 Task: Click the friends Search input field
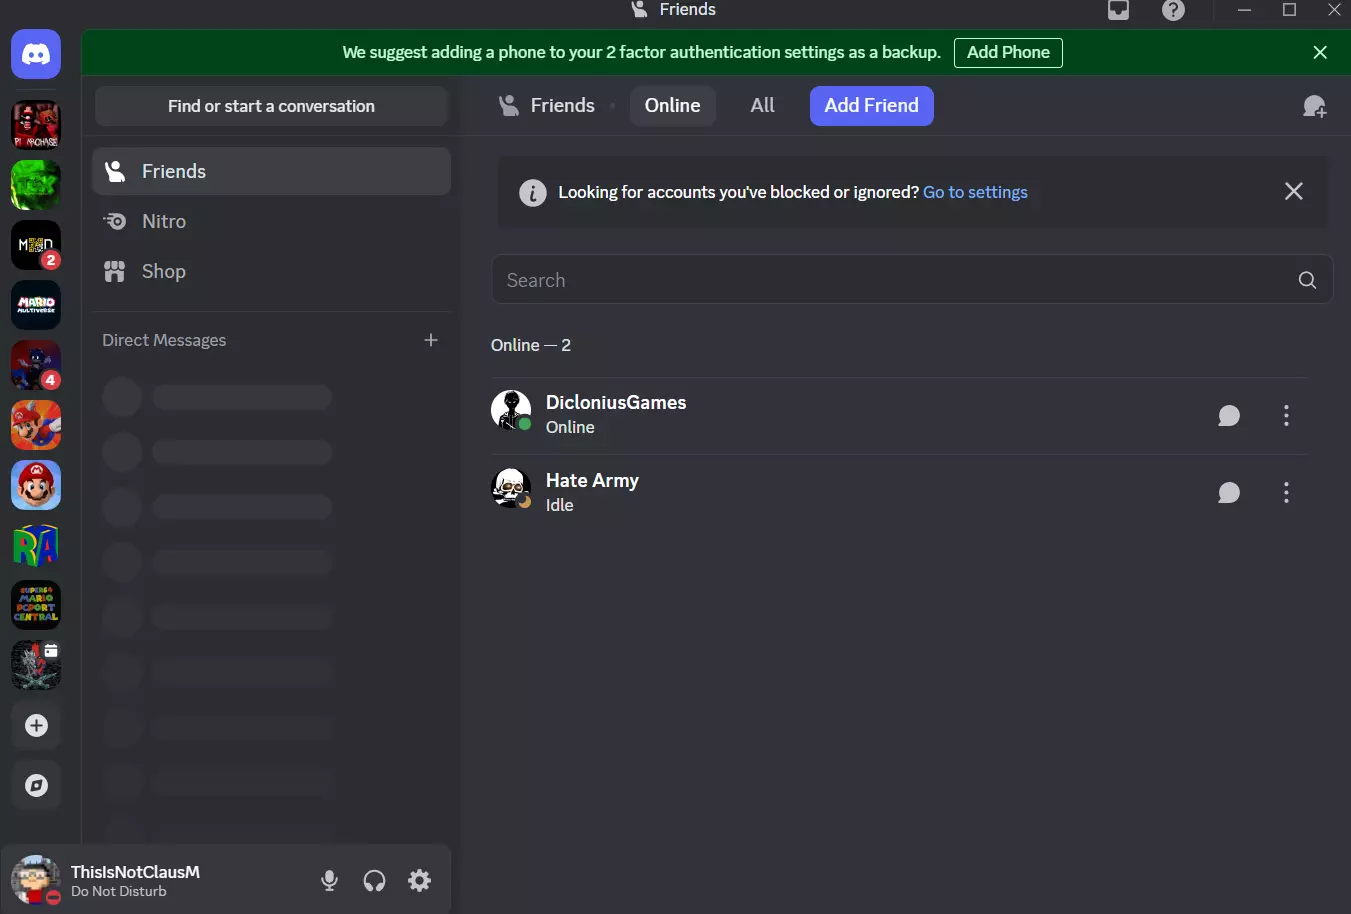(912, 279)
